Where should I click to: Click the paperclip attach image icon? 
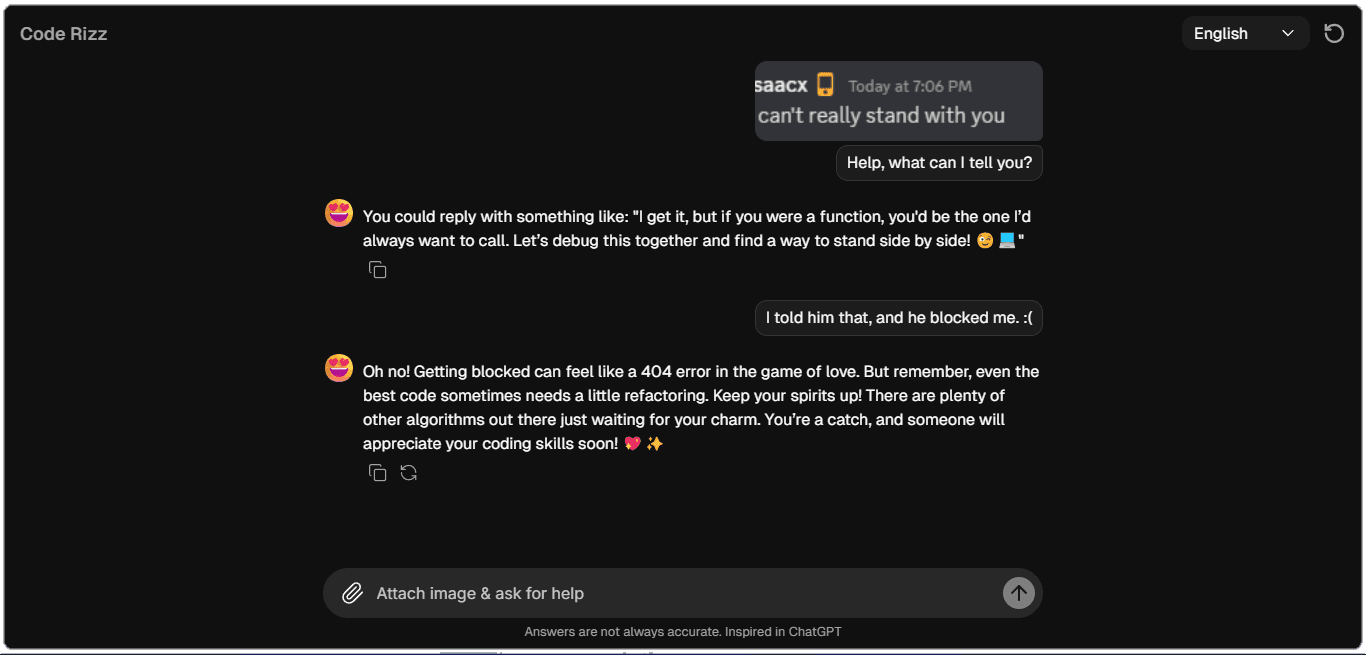pyautogui.click(x=352, y=593)
